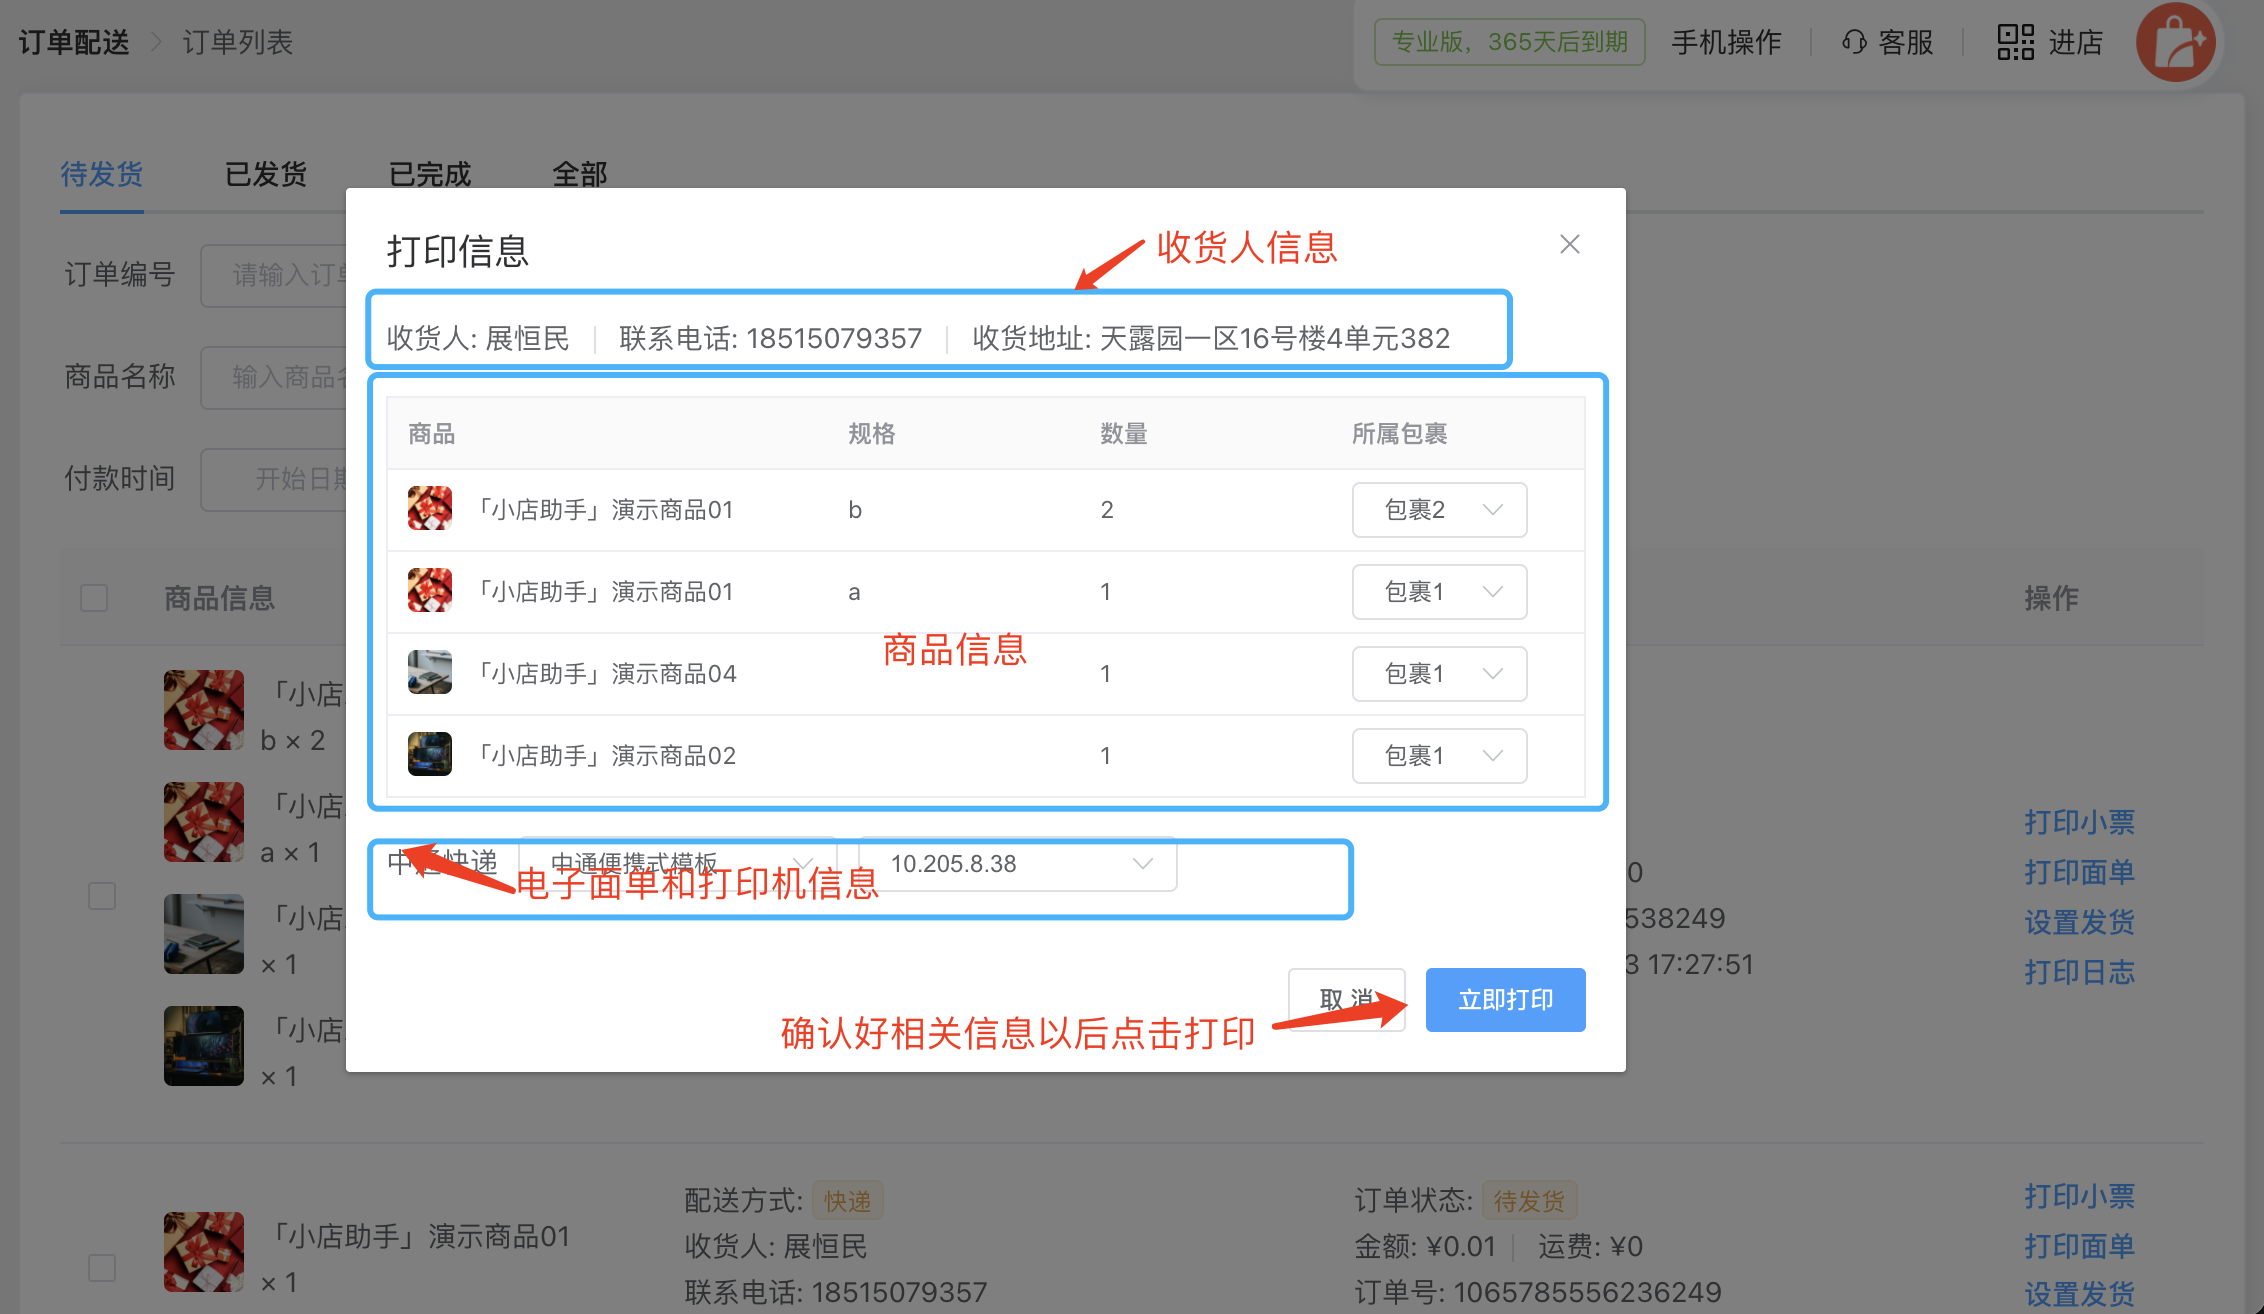
Task: Click first order's 设置发货 link
Action: 2080,922
